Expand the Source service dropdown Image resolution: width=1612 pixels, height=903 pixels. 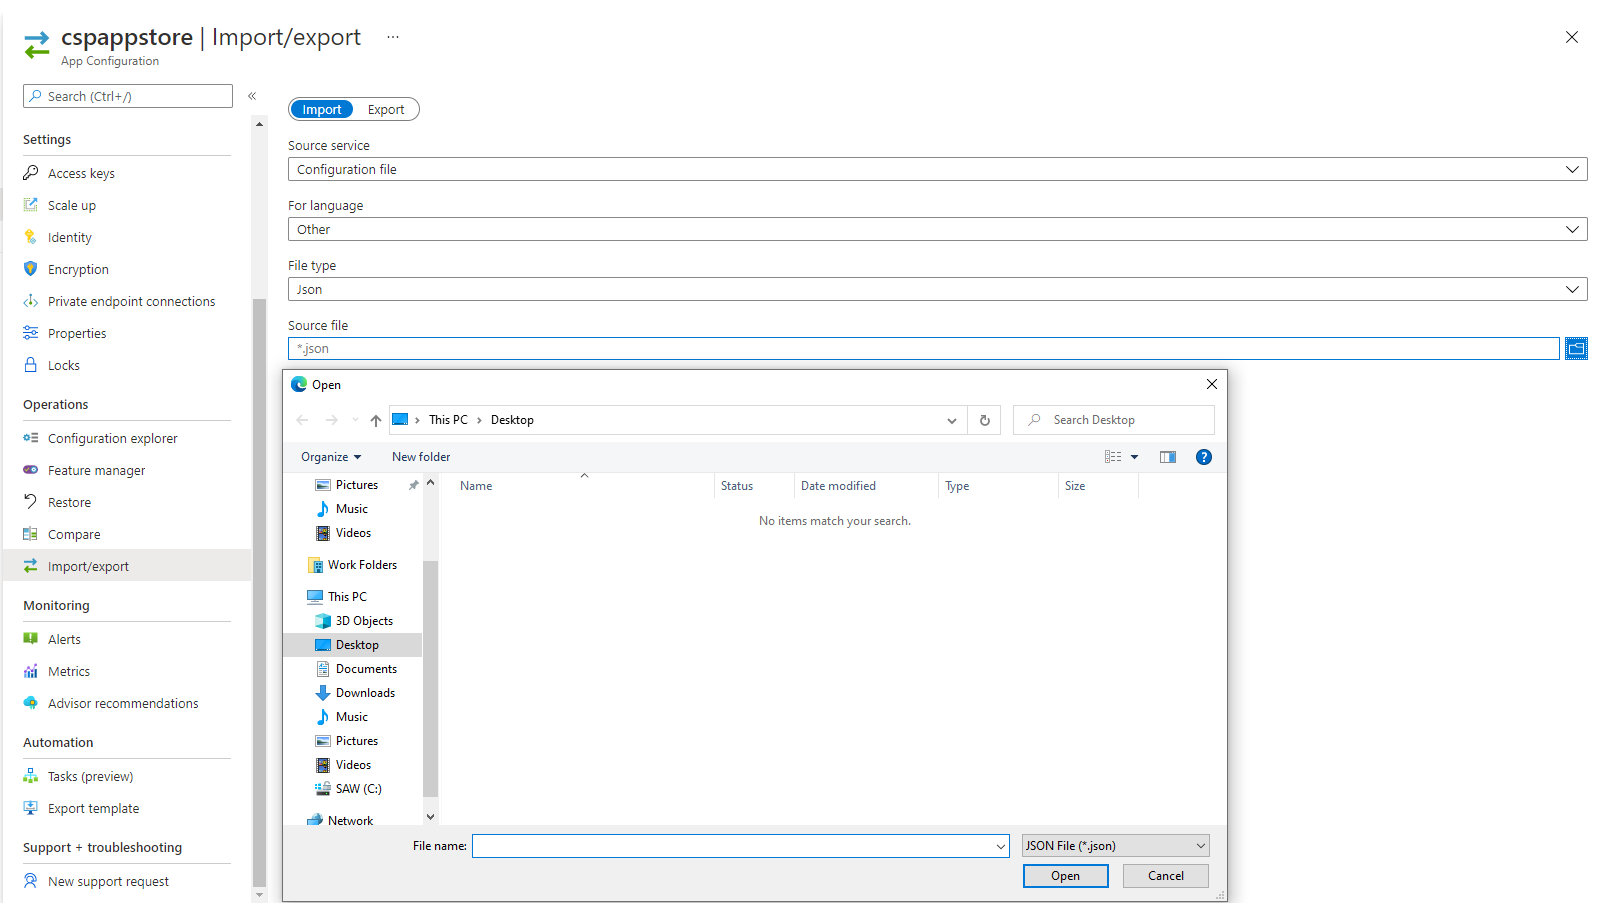pyautogui.click(x=1572, y=169)
